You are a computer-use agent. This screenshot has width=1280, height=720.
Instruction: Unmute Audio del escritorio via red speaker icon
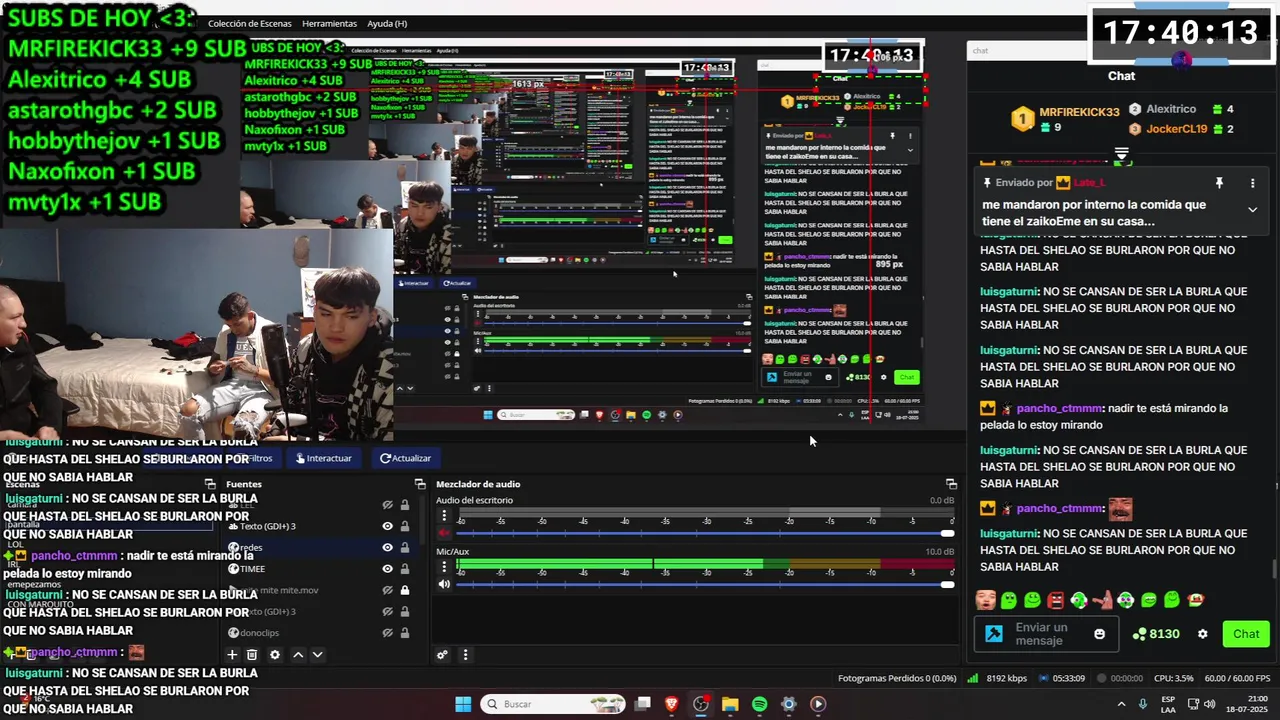[x=444, y=533]
